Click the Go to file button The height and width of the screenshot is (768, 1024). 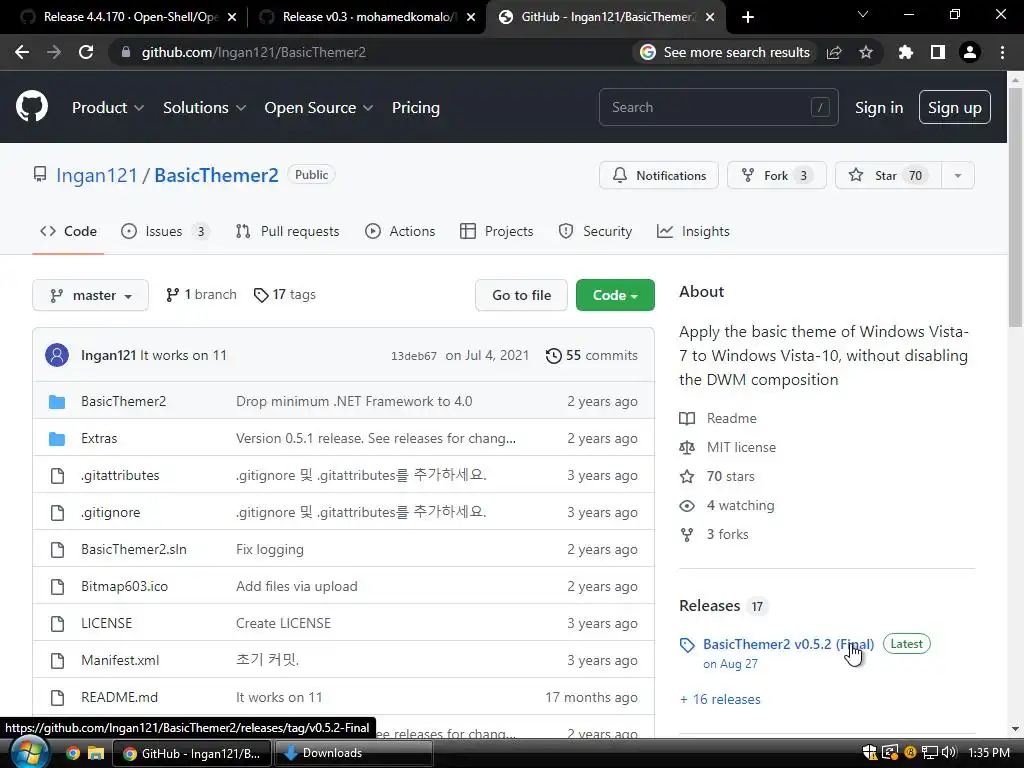521,295
